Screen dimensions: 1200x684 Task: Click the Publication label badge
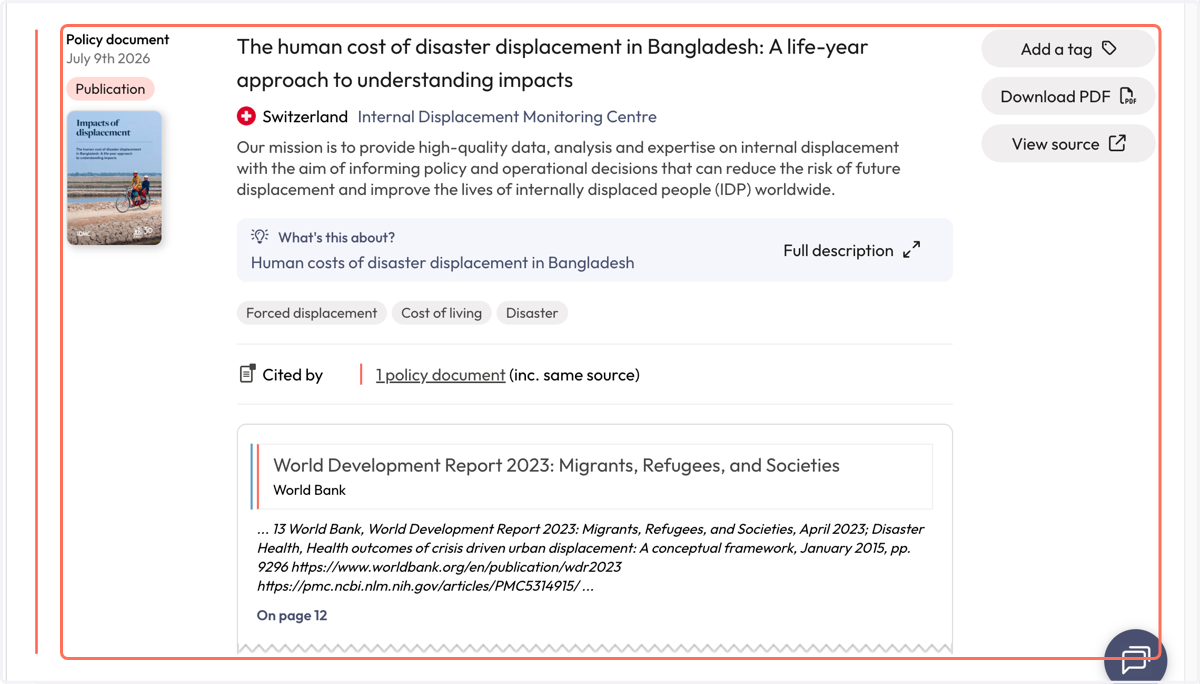(x=110, y=89)
